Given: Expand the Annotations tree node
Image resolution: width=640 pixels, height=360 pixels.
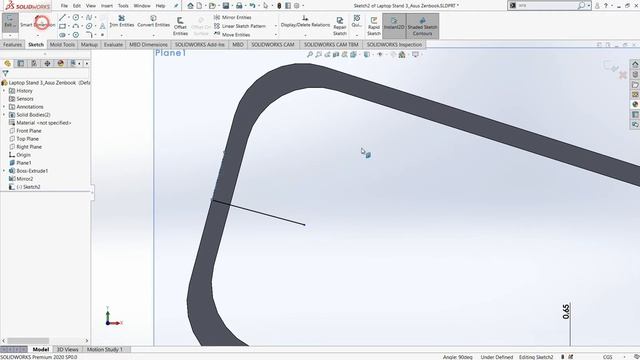Looking at the screenshot, I should (x=4, y=107).
